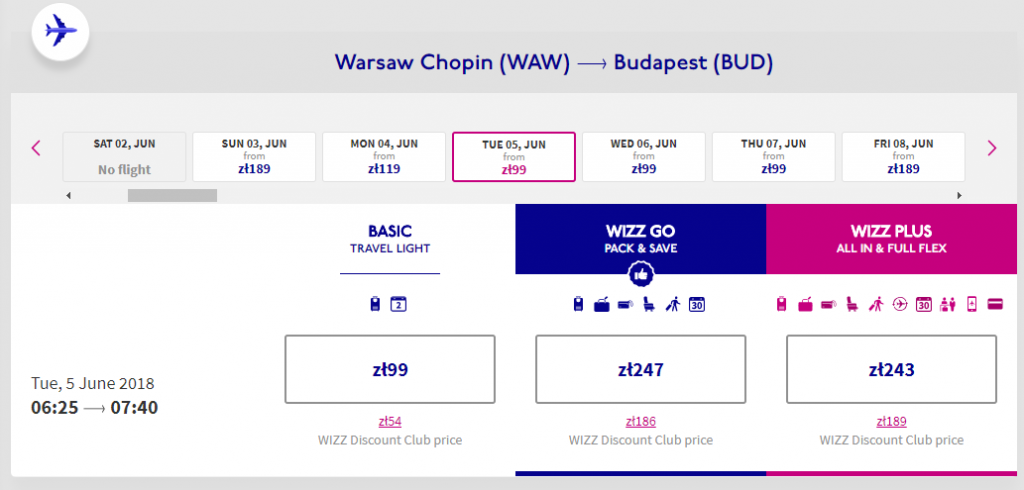The image size is (1024, 490).
Task: Click the BASIC calendar icon showing 2
Action: (398, 304)
